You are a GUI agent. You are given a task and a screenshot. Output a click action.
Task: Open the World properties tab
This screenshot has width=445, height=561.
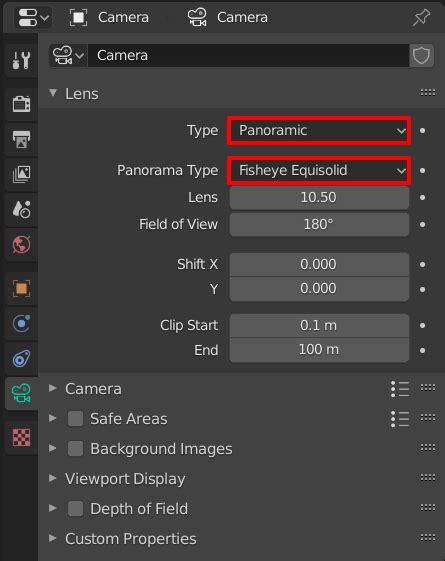point(21,244)
